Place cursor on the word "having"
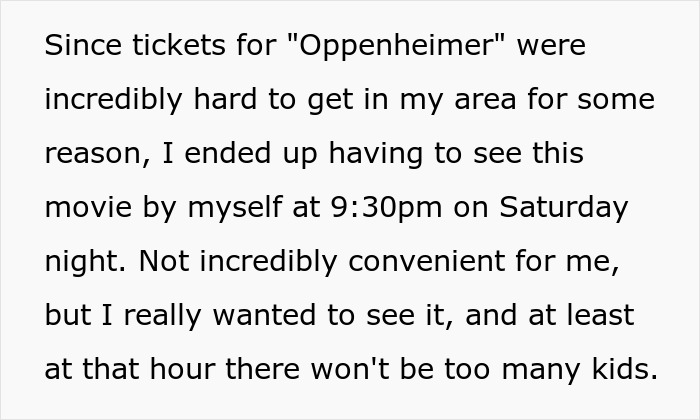 375,154
